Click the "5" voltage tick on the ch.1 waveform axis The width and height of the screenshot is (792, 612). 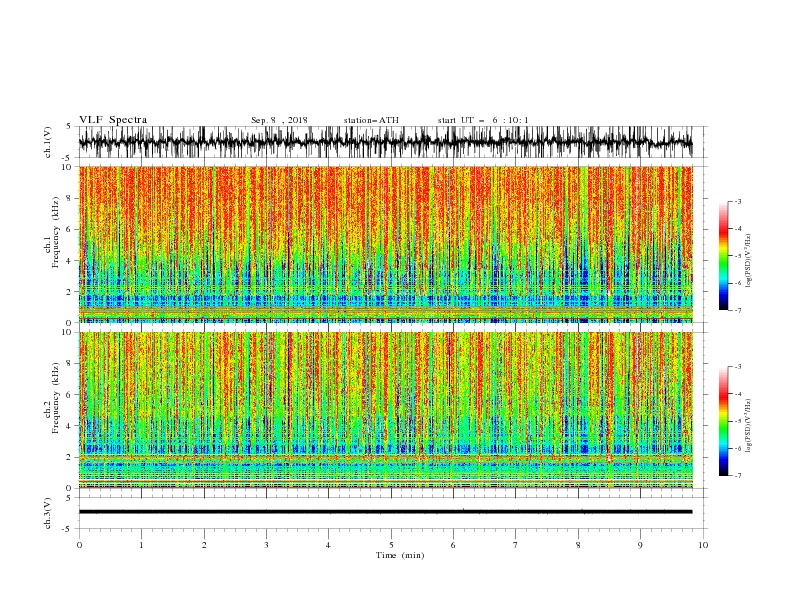69,126
